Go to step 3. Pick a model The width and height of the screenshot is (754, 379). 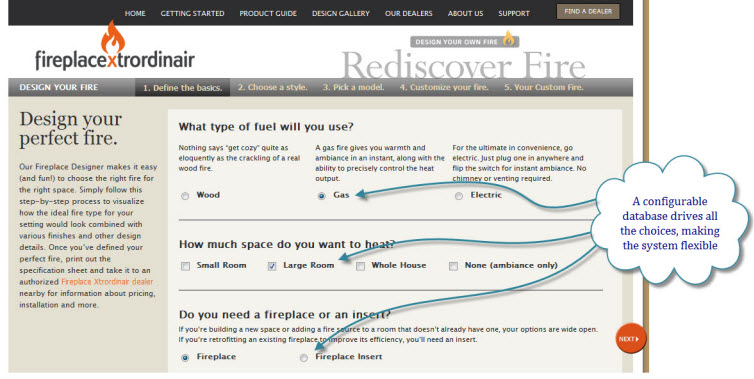(353, 87)
